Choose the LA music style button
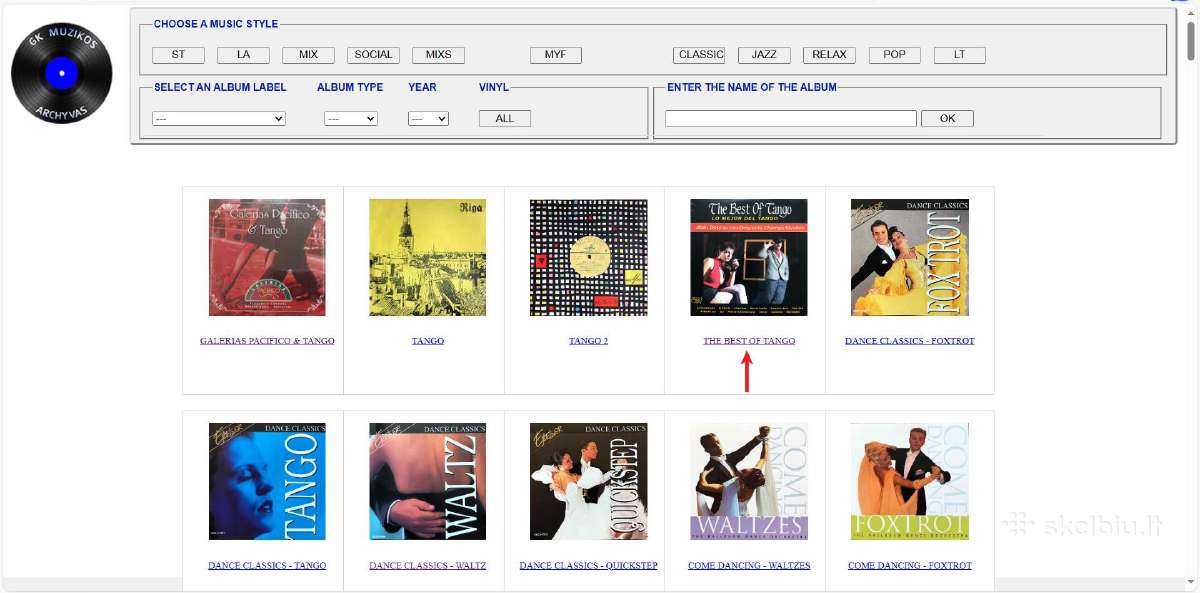This screenshot has width=1200, height=593. pyautogui.click(x=244, y=55)
